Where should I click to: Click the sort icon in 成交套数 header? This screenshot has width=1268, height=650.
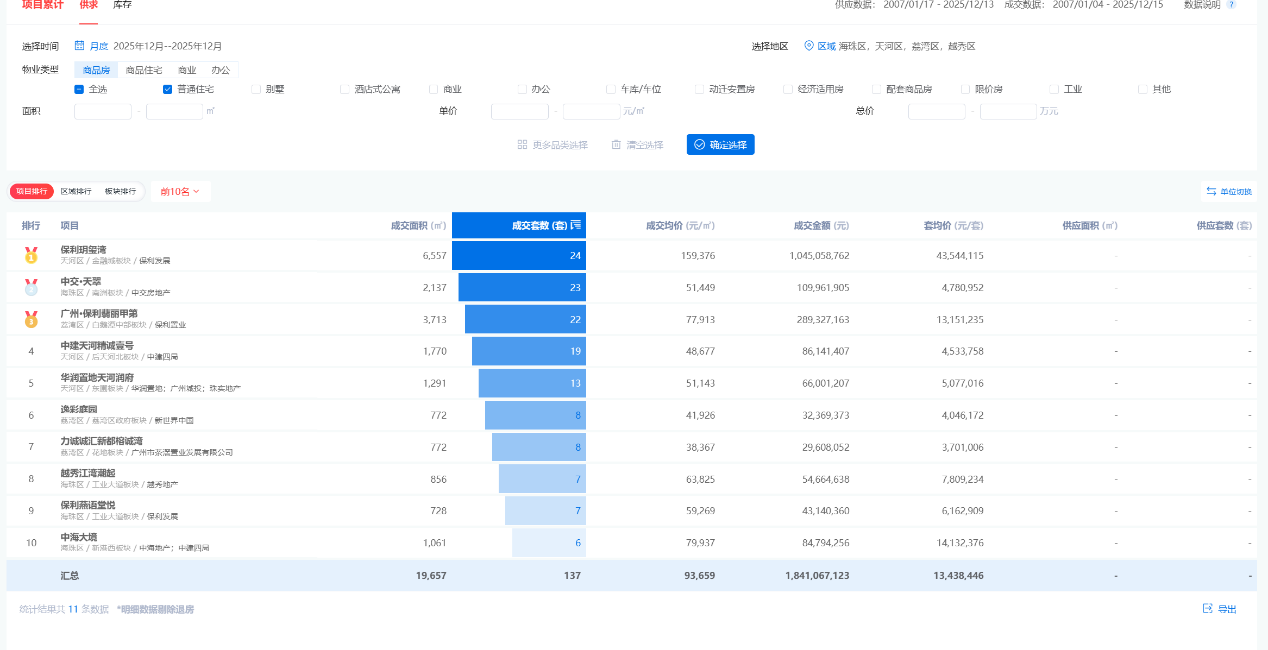(x=575, y=226)
